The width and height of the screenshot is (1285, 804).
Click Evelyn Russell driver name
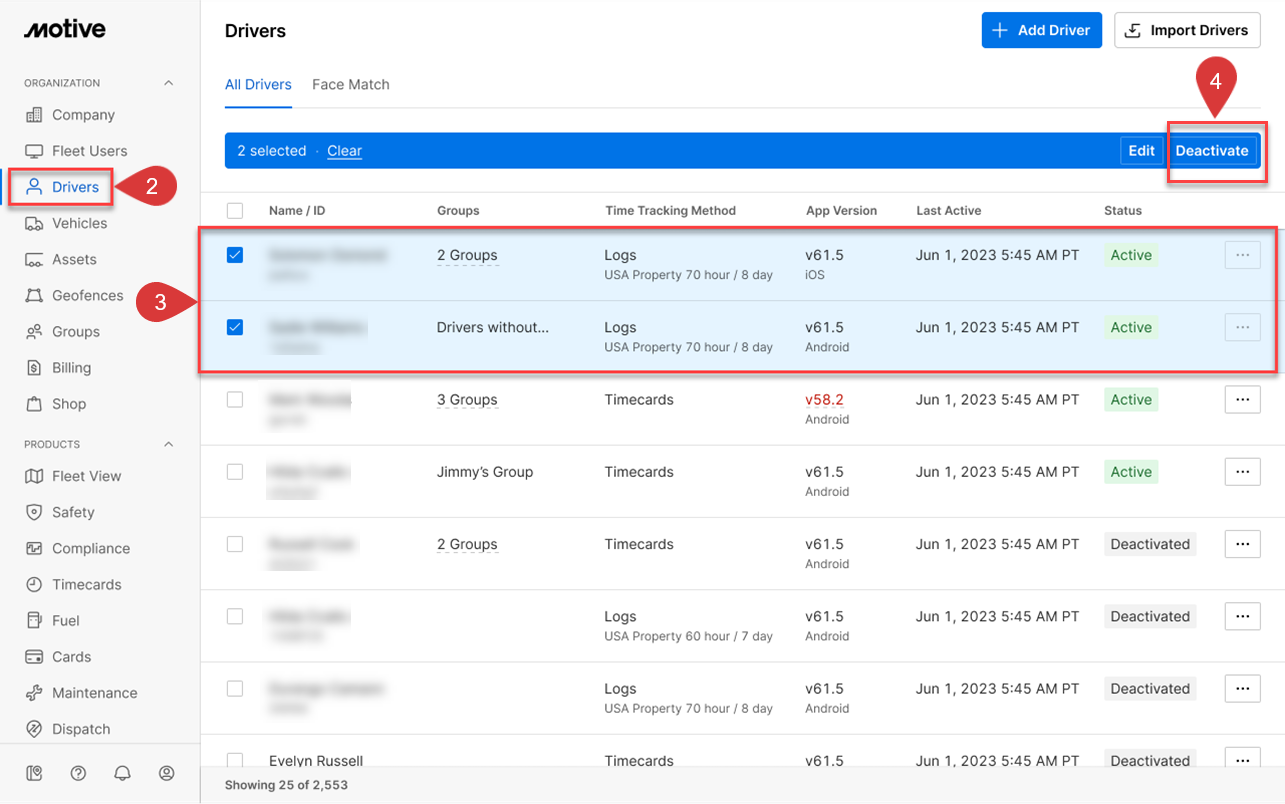click(316, 760)
